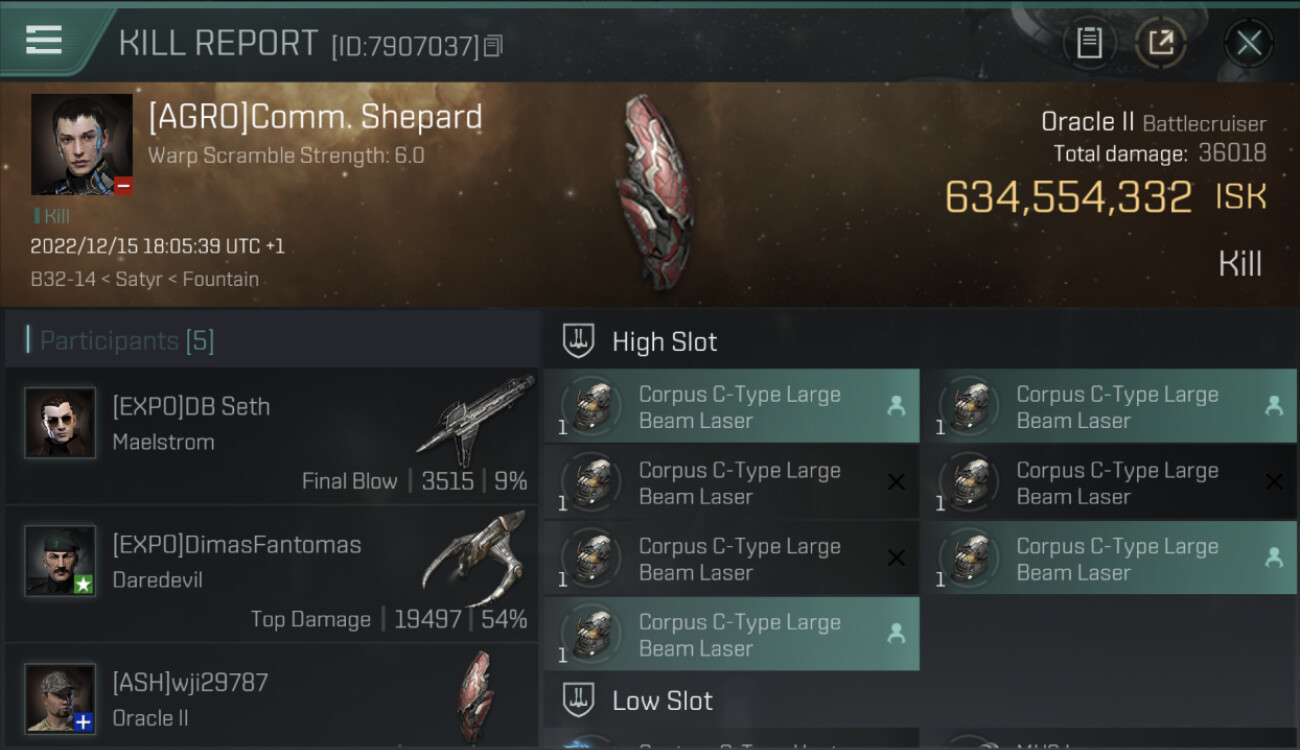The width and height of the screenshot is (1300, 750).
Task: Select the Oracle II ship image
Action: pos(655,192)
